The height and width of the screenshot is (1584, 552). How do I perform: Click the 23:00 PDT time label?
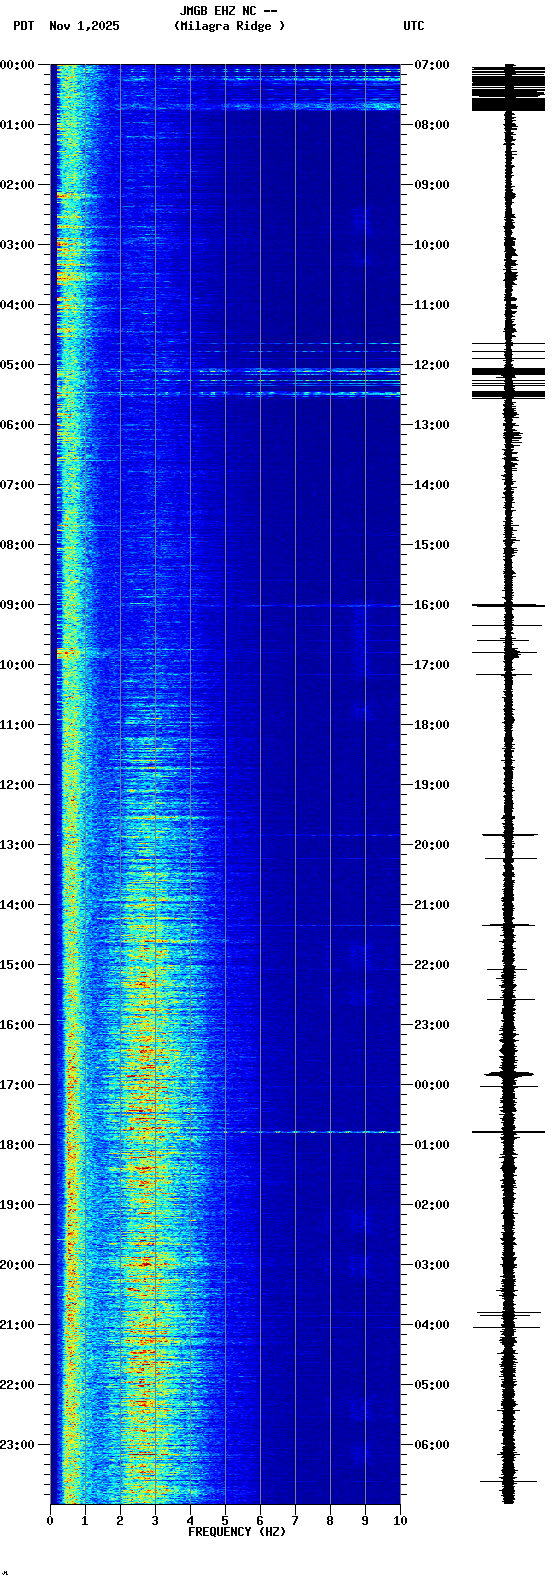17,1445
